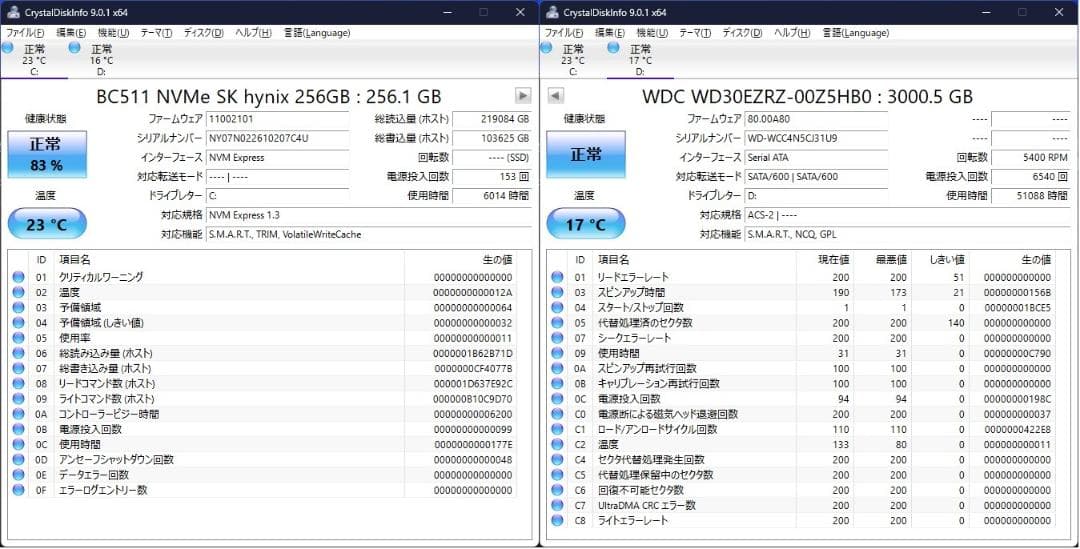Click status icon for ロード/アンロードサイクル回数 row
Viewport: 1080px width, 549px height.
557,429
